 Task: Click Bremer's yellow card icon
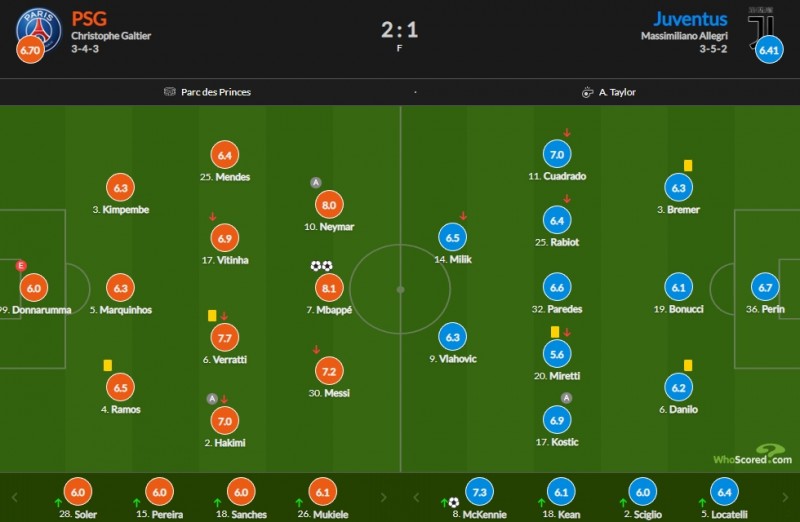[688, 165]
